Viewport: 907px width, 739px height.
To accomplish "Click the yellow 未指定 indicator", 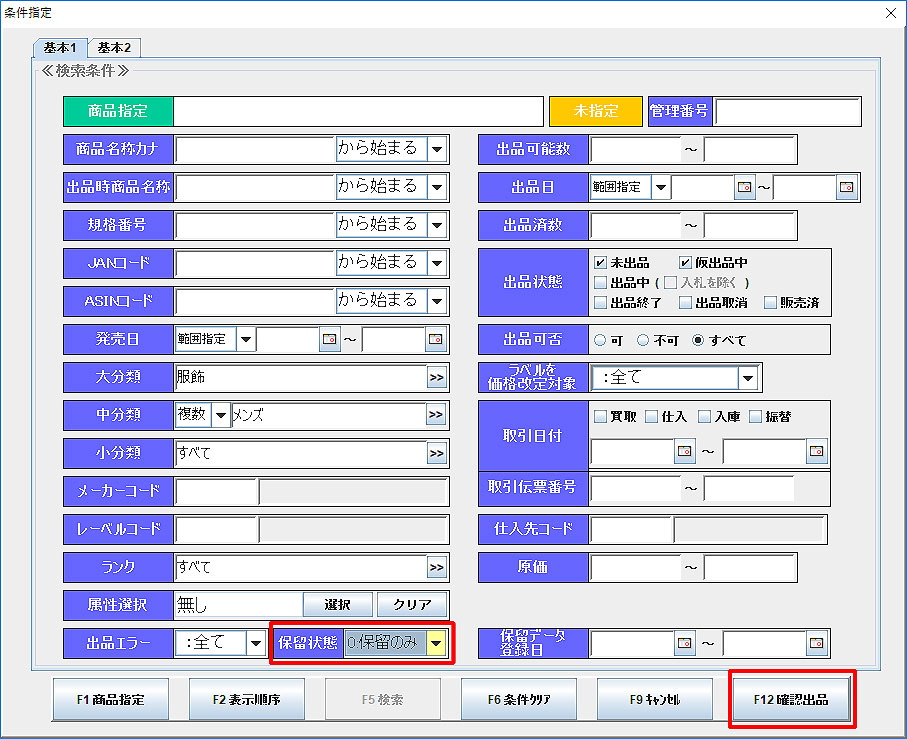I will pos(595,112).
